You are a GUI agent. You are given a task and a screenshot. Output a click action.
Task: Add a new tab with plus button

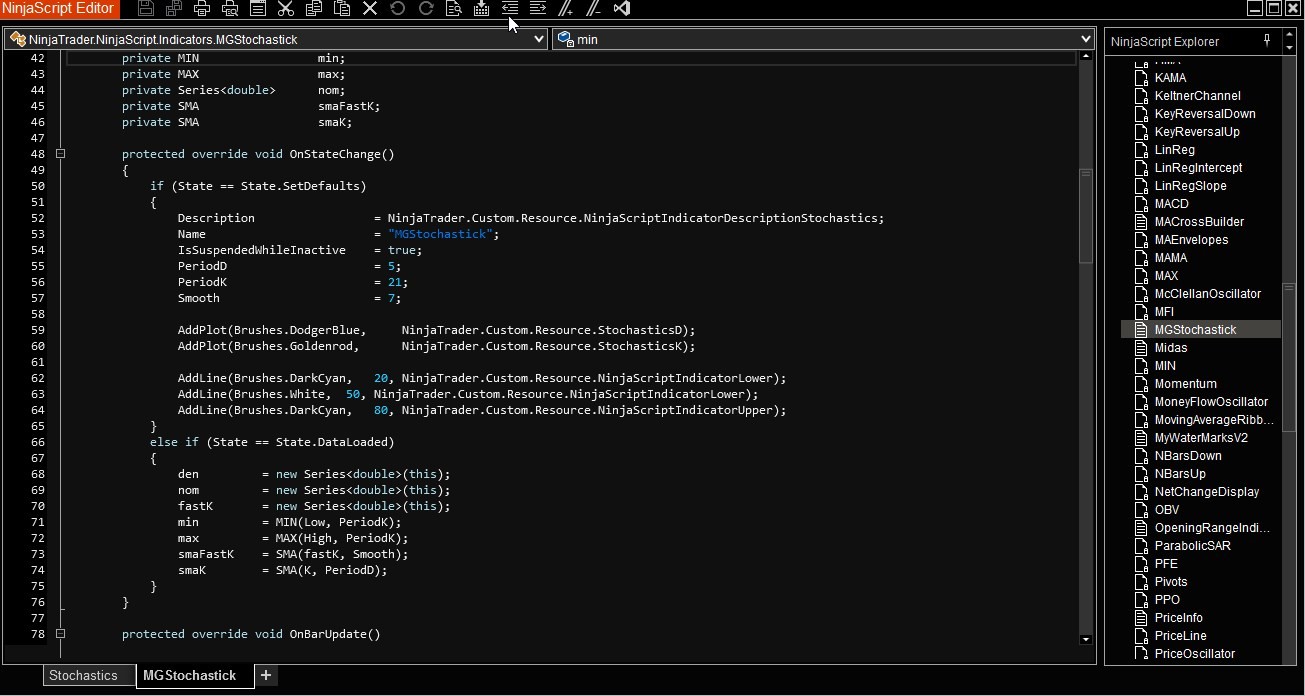coord(266,676)
